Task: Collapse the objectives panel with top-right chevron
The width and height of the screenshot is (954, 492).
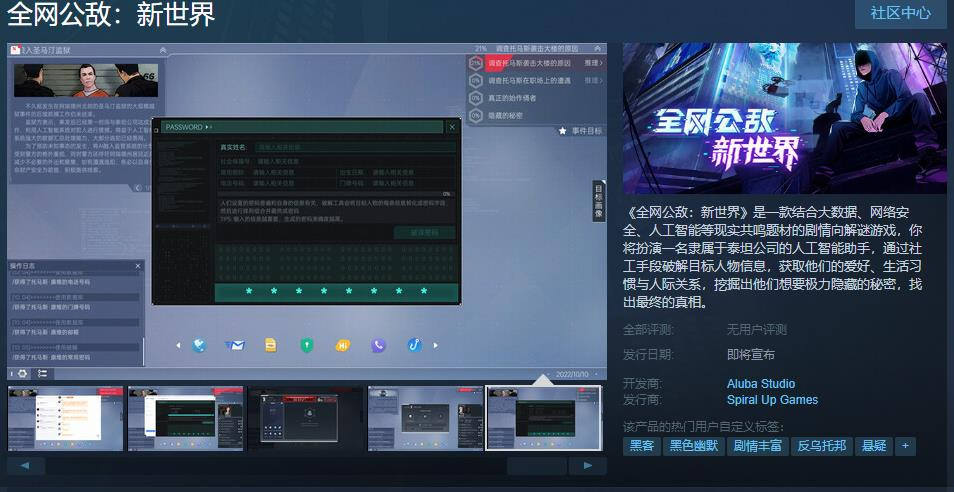Action: pos(597,48)
